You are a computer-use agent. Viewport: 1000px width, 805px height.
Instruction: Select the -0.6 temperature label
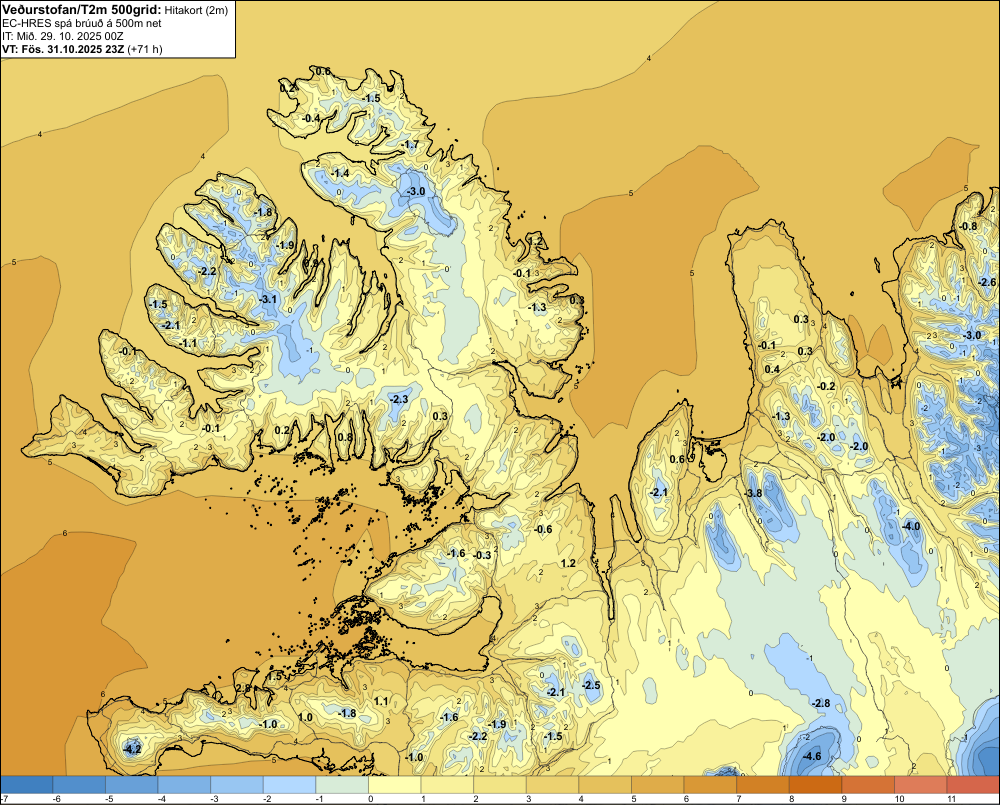tap(543, 529)
